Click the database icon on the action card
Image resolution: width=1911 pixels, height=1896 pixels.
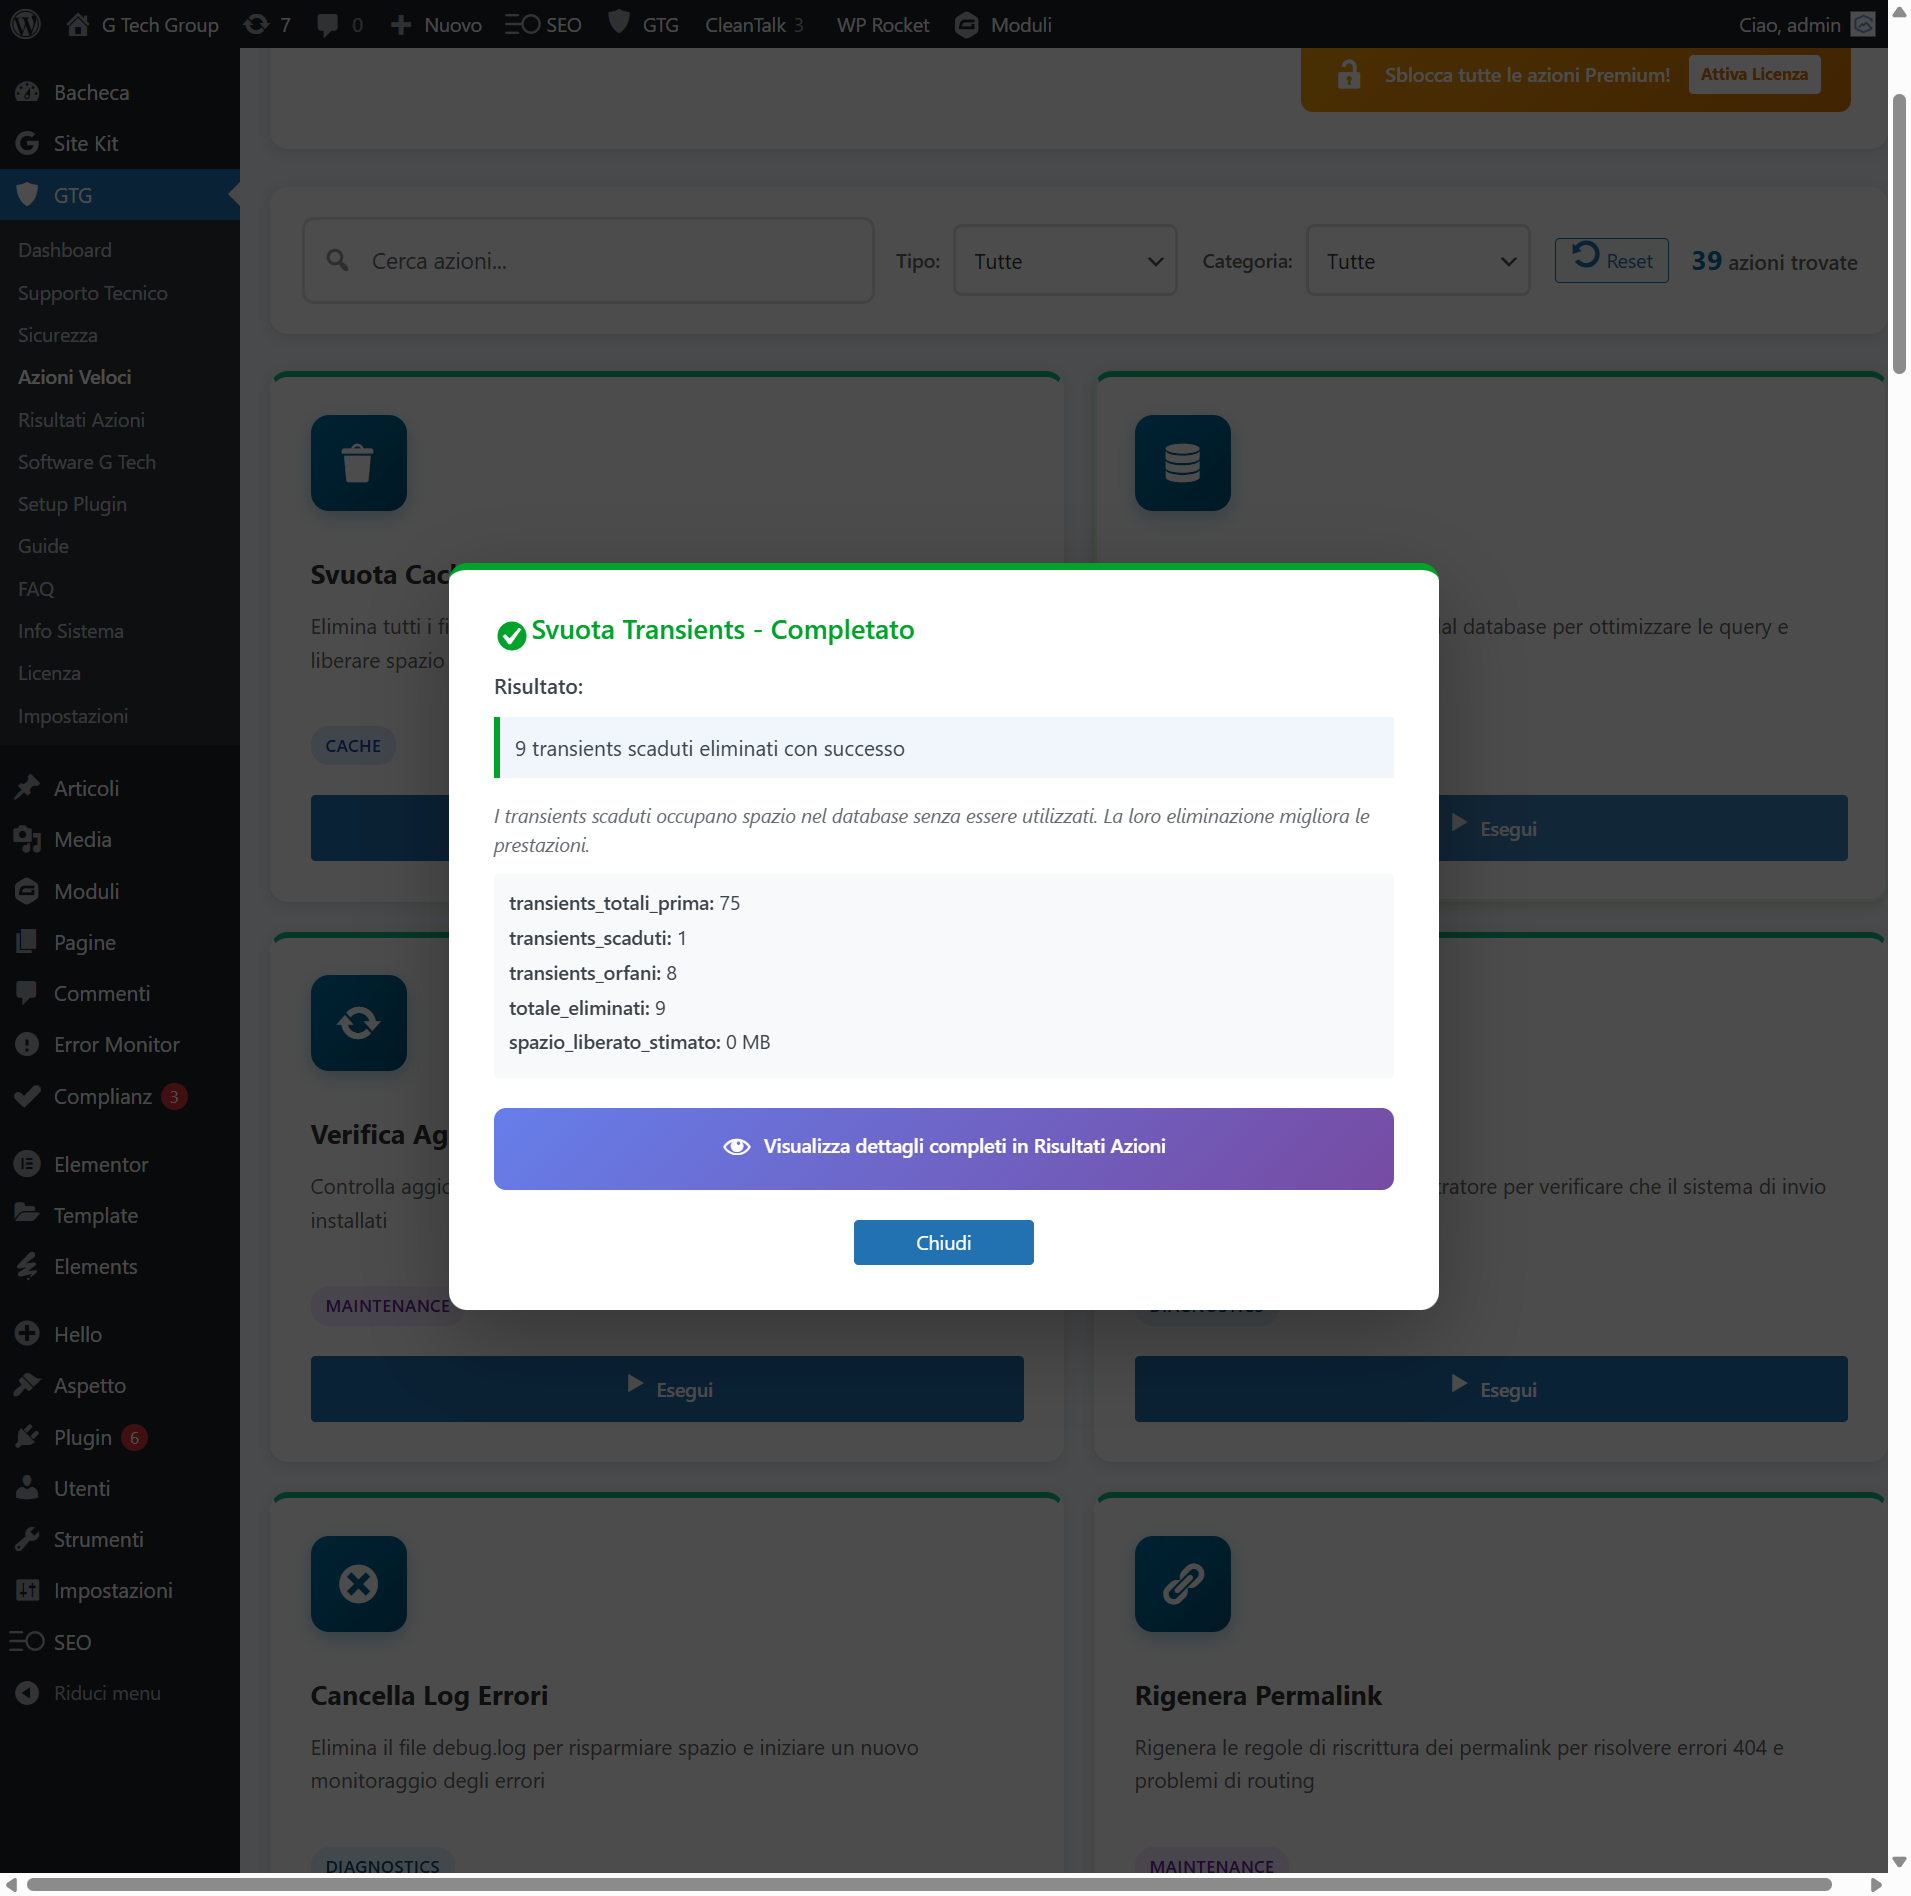(x=1182, y=463)
